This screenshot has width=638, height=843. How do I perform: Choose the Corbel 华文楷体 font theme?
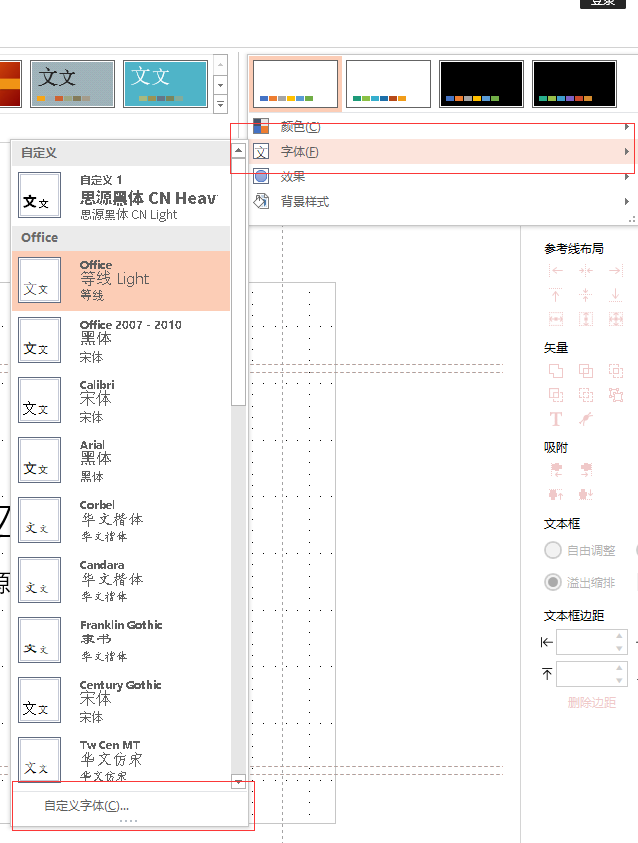(121, 521)
